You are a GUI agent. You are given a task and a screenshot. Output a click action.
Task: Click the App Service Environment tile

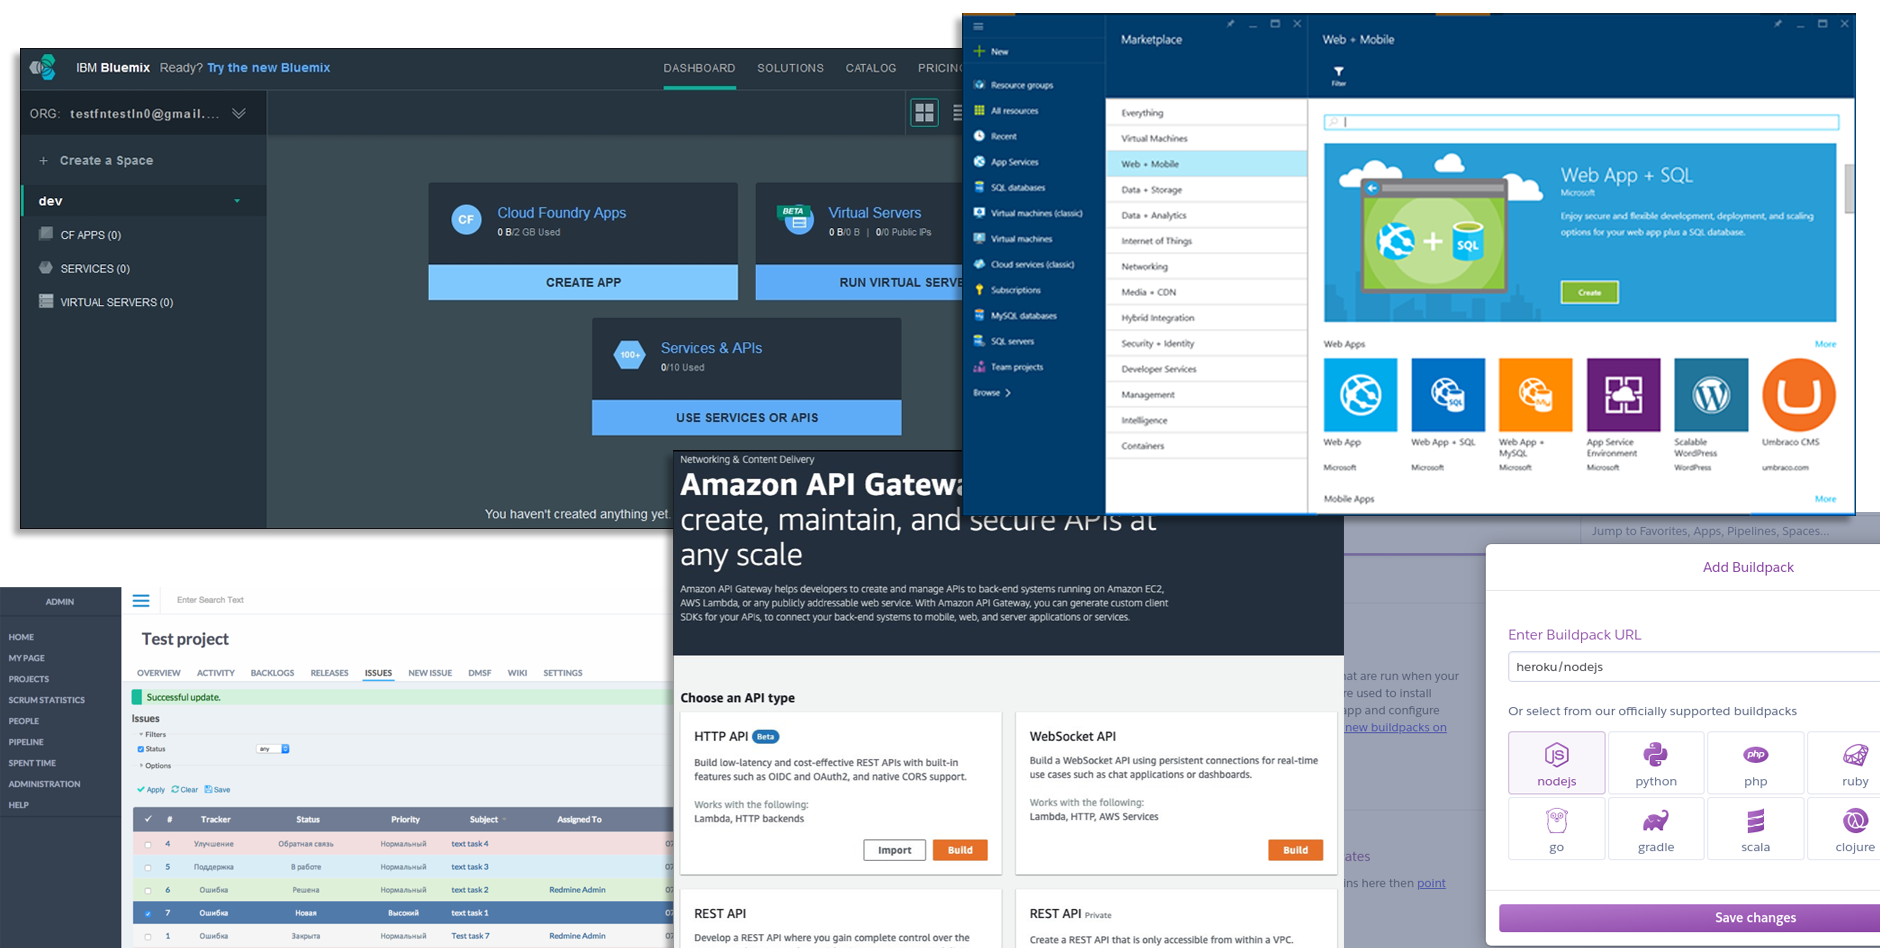[1623, 395]
